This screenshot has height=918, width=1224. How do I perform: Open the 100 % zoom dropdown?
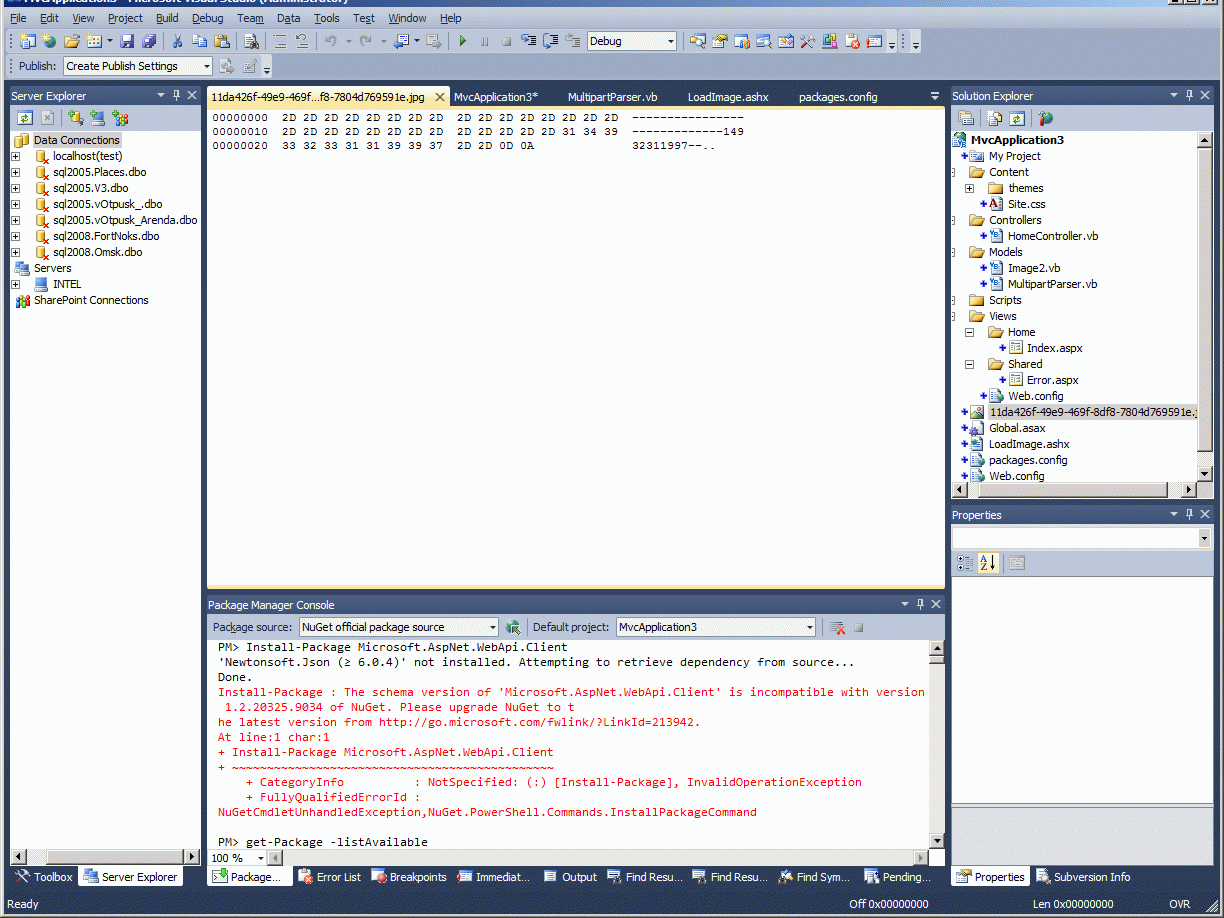(x=261, y=858)
